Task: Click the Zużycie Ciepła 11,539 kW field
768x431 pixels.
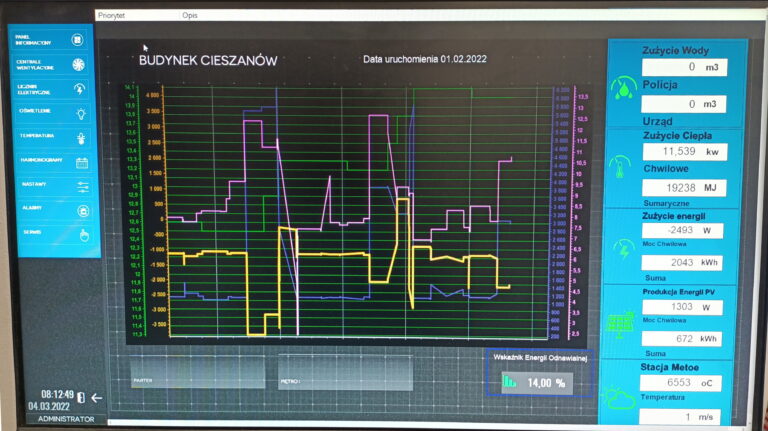Action: click(685, 152)
